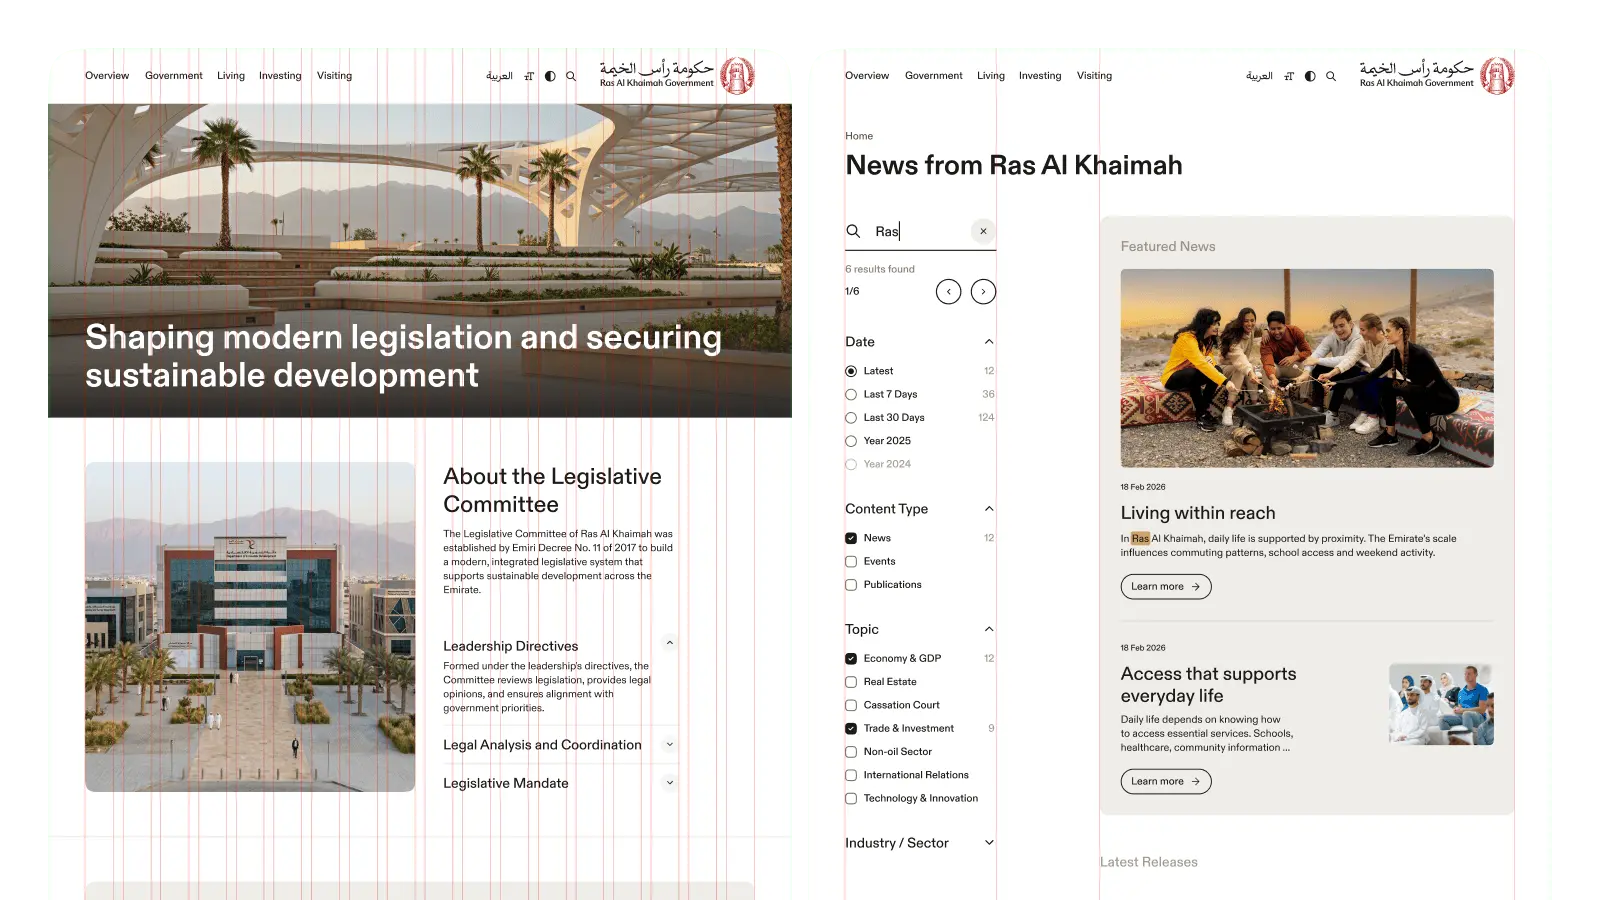Image resolution: width=1600 pixels, height=900 pixels.
Task: Clear the Ras search field with X
Action: [x=984, y=231]
